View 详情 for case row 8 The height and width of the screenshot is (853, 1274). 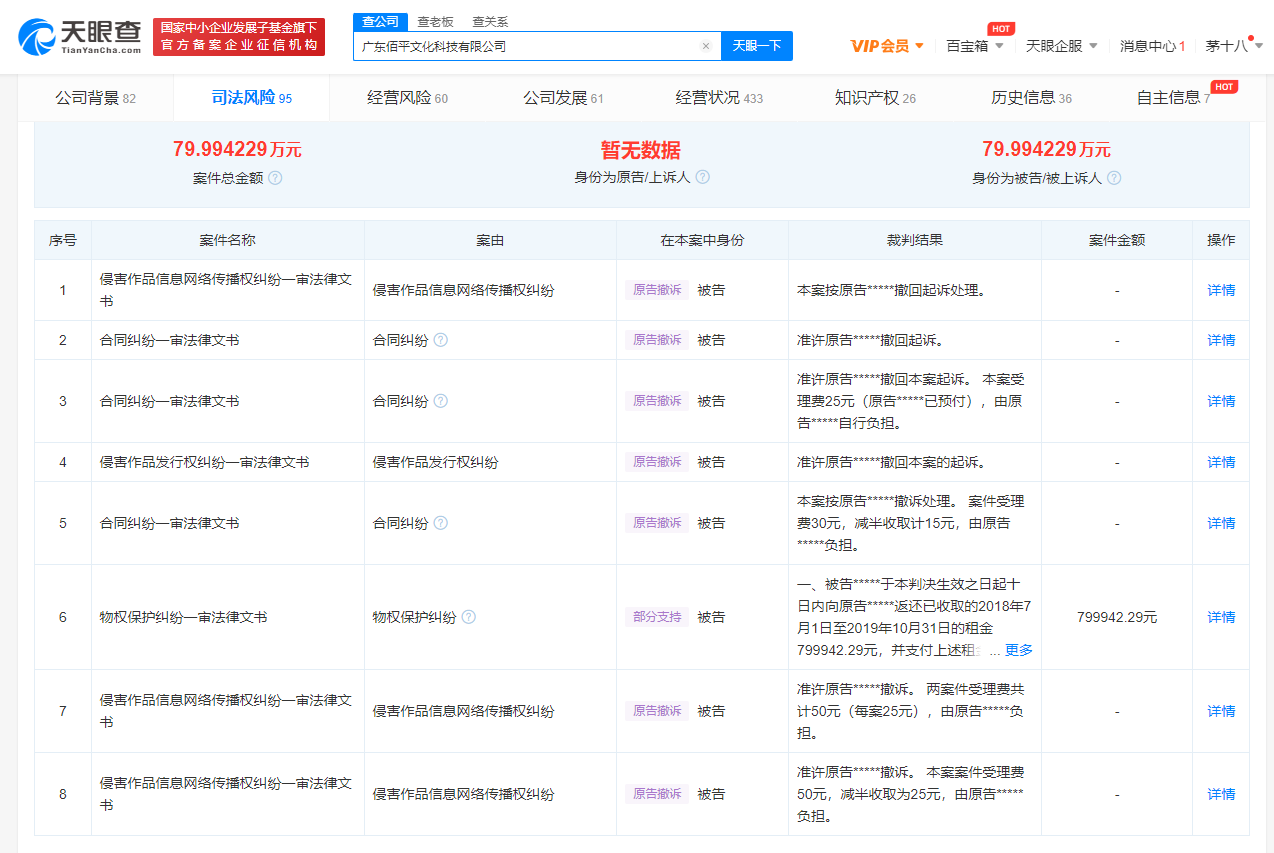tap(1221, 794)
